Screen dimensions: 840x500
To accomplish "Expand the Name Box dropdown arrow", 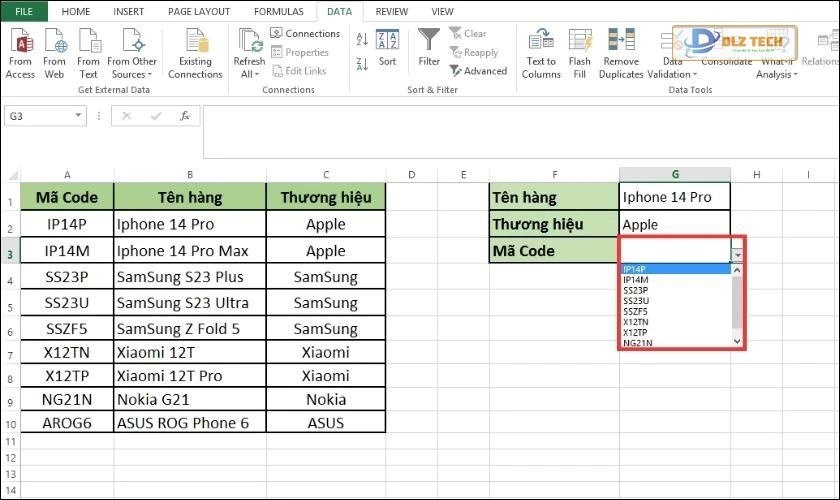I will [x=78, y=116].
